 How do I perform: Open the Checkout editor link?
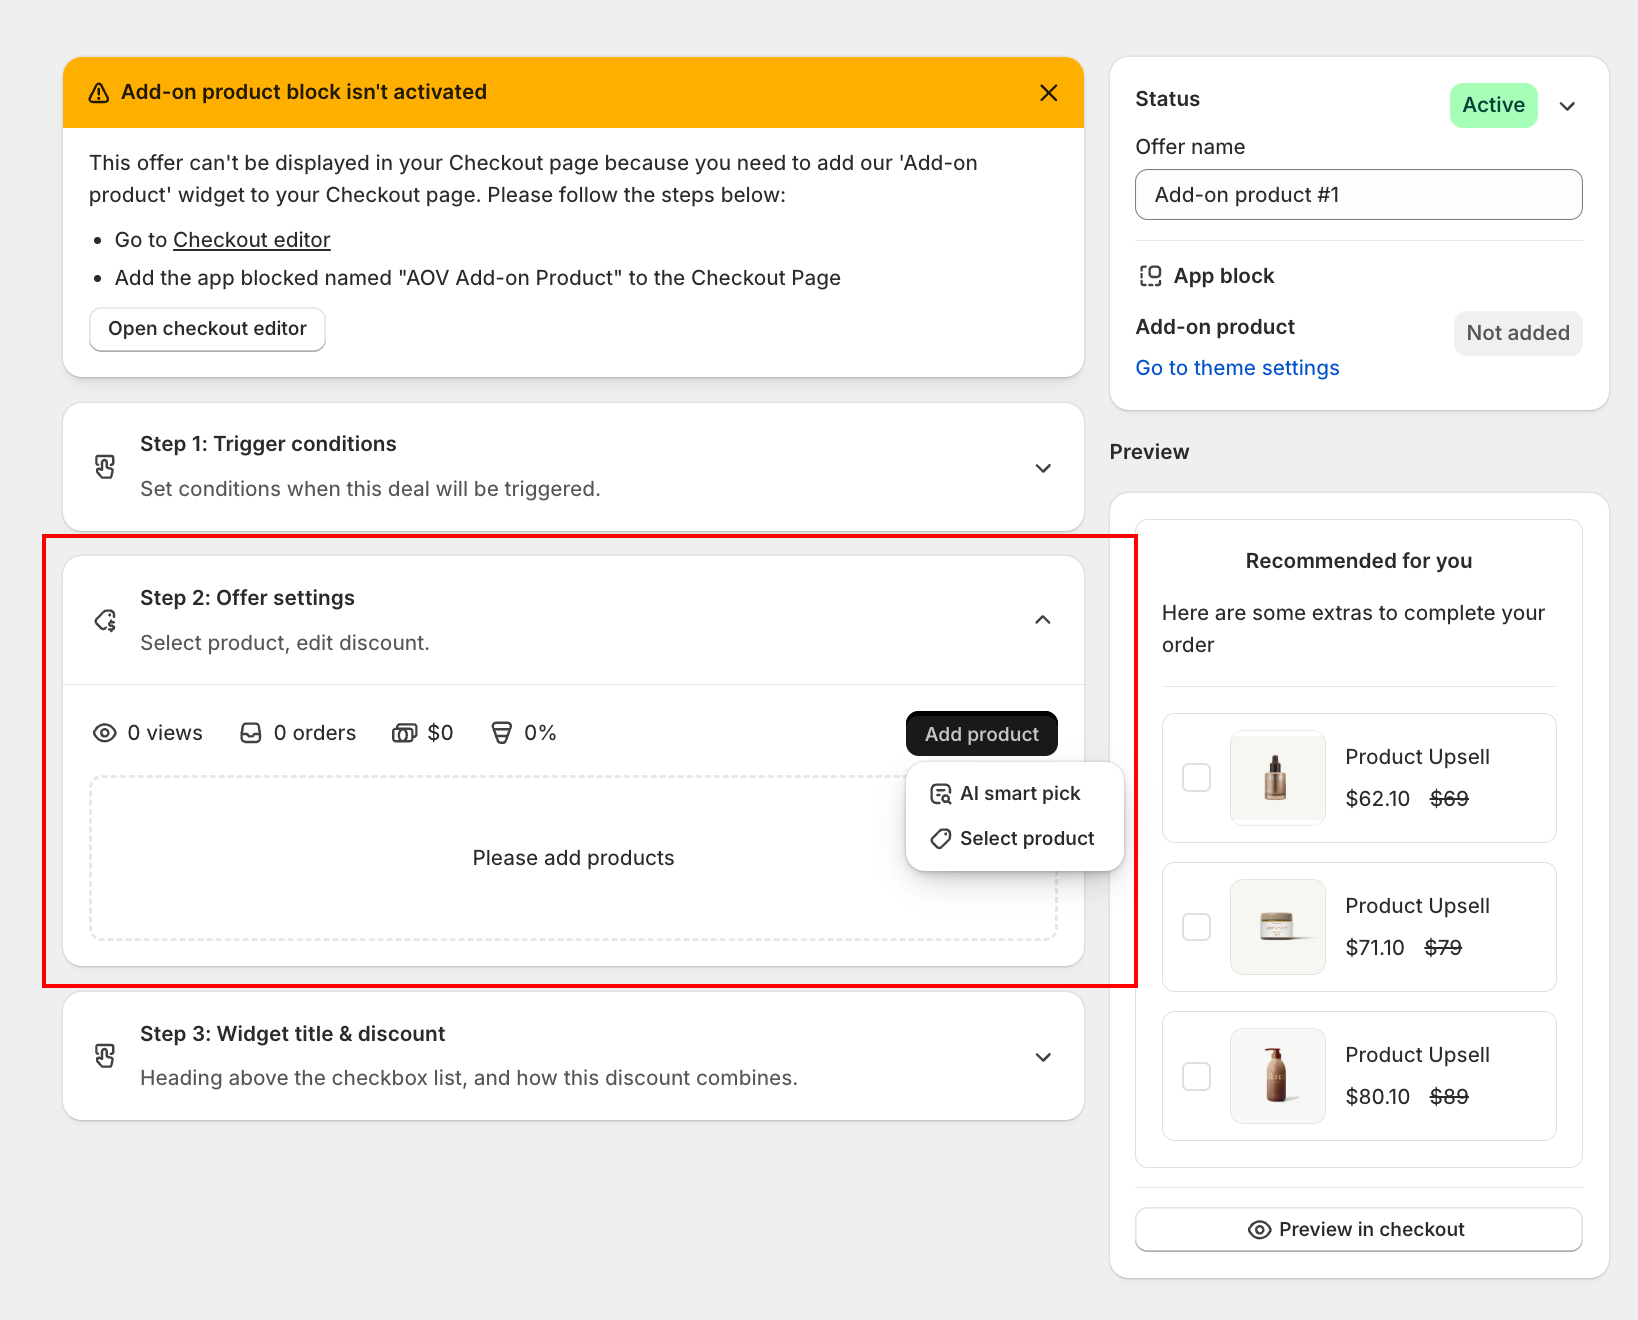(252, 240)
